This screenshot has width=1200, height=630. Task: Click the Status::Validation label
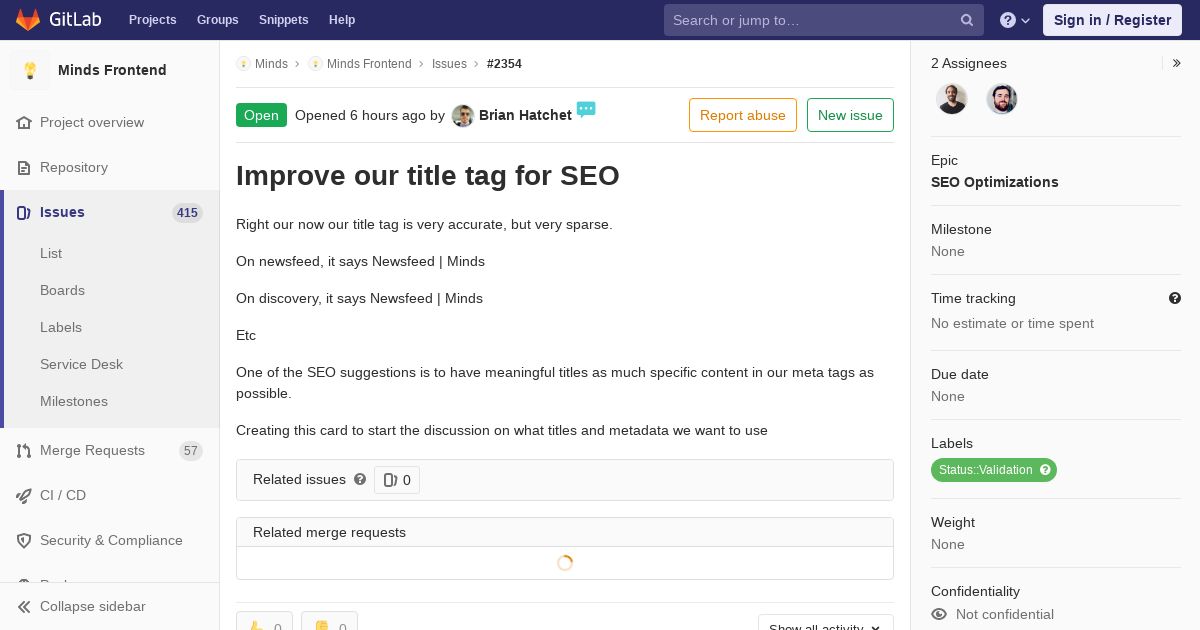click(985, 470)
